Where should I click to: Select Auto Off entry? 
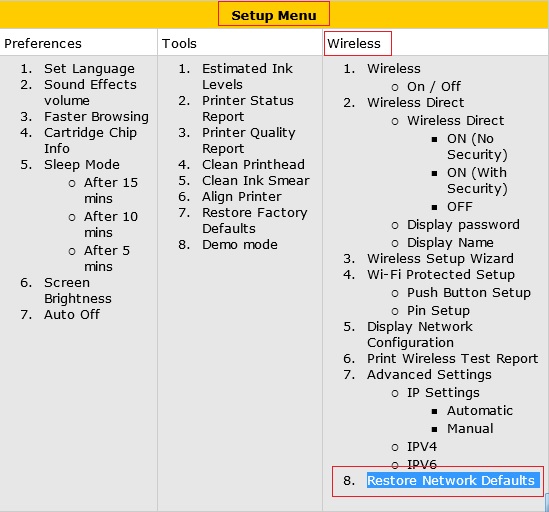point(72,314)
